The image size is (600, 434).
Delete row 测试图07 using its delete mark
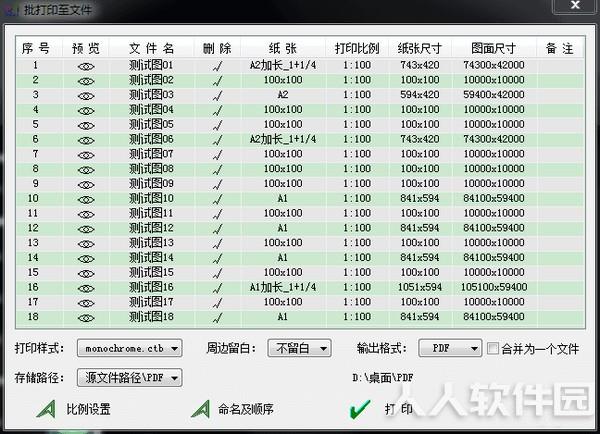click(217, 155)
